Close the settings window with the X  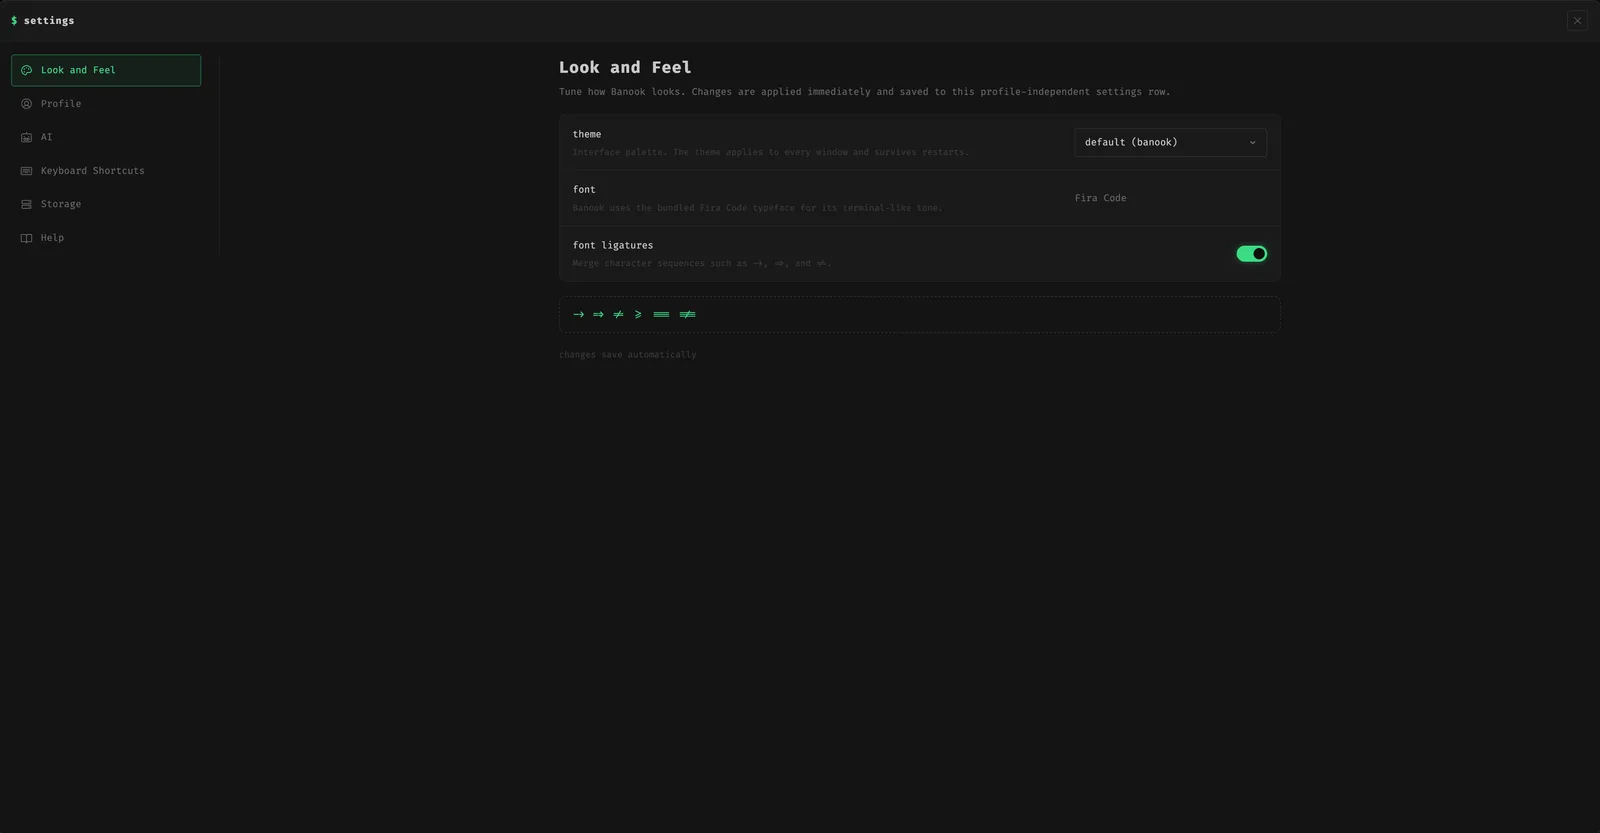1577,21
